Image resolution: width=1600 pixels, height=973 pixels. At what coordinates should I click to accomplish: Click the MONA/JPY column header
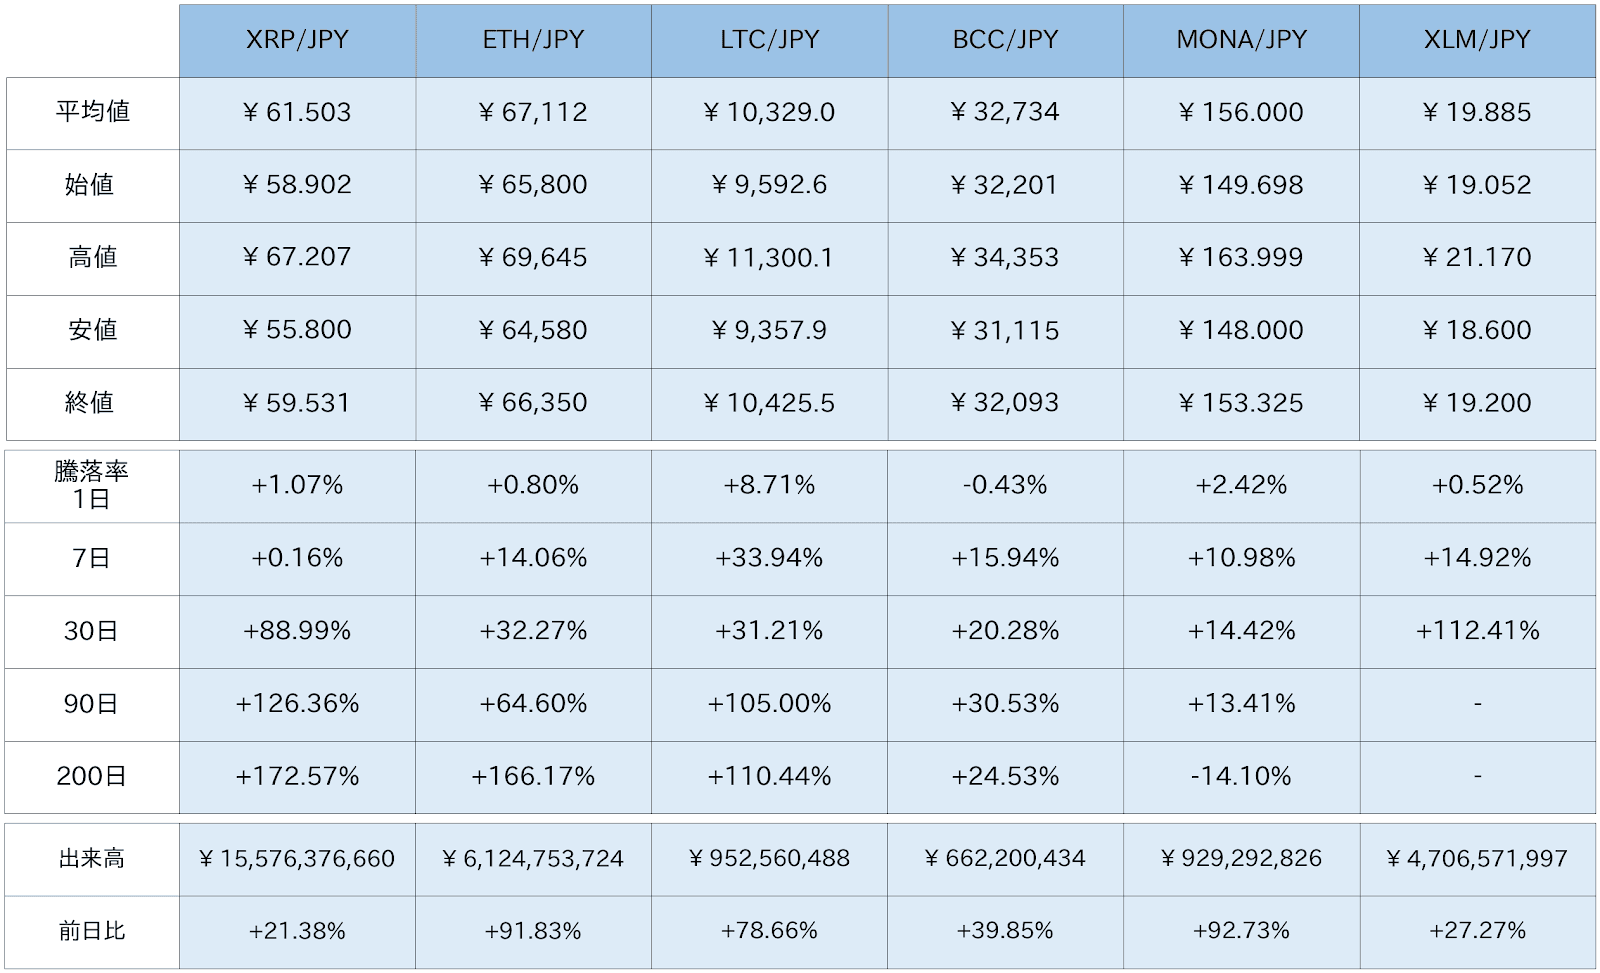click(1241, 40)
